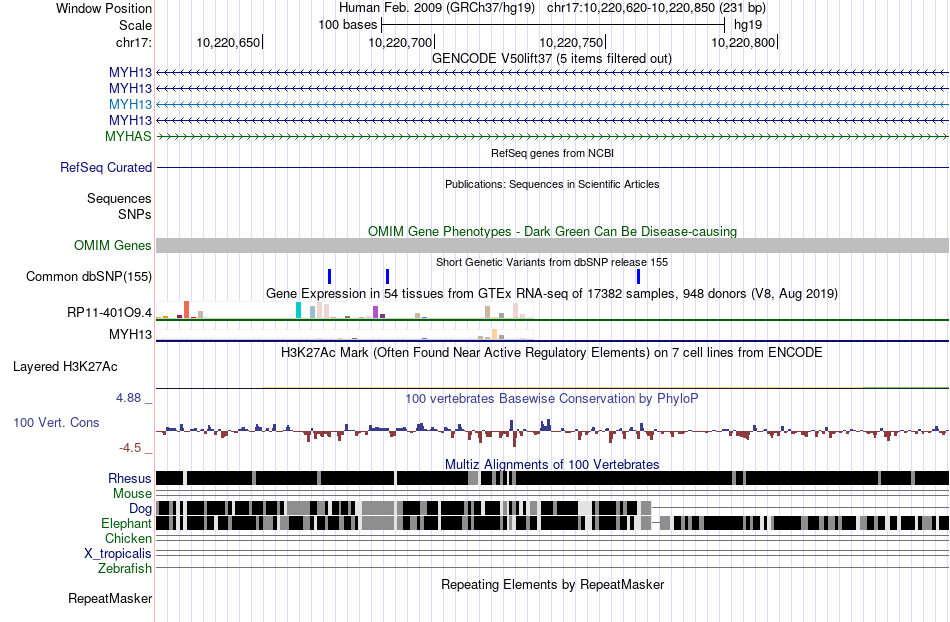The height and width of the screenshot is (622, 950).
Task: Click the Rhesus alignment black block
Action: coord(552,478)
